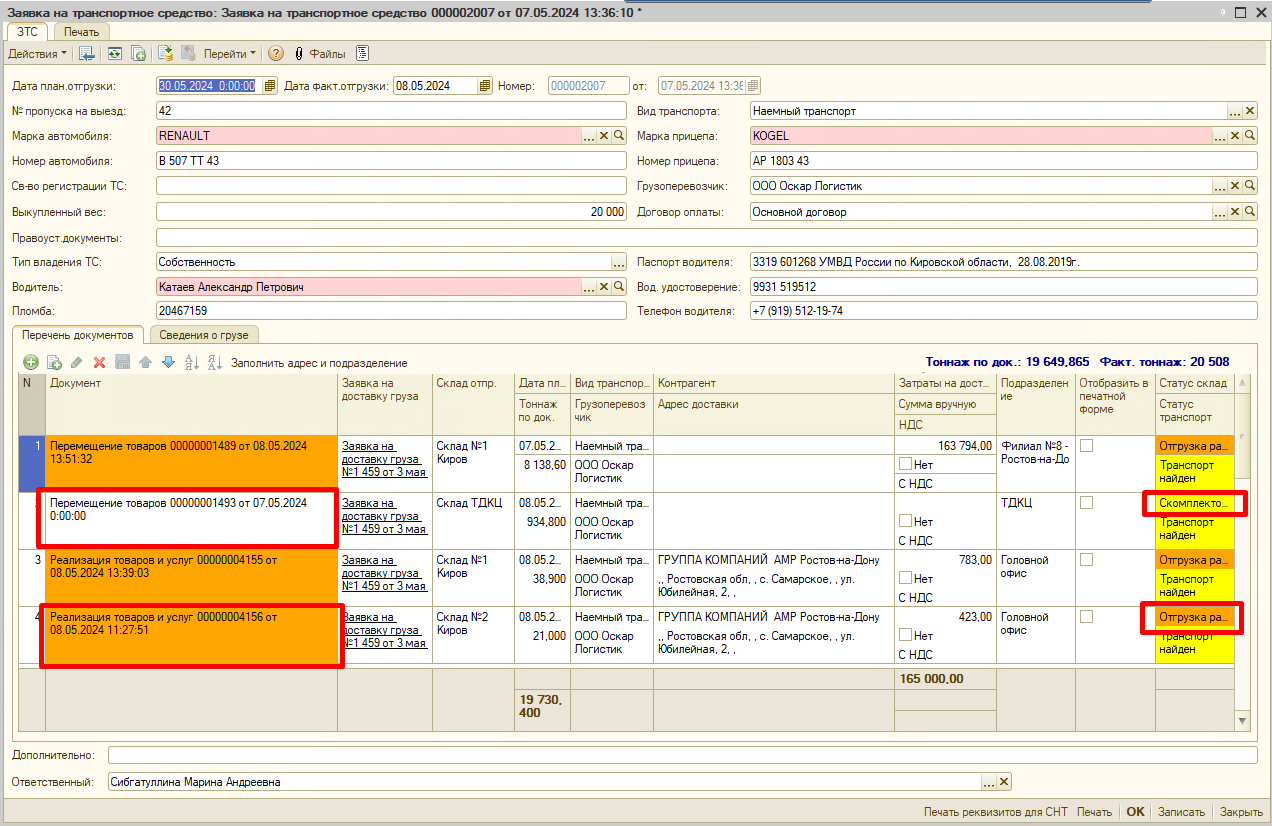This screenshot has height=826, width=1272.
Task: Open the Сведения о грузе tab
Action: coord(205,335)
